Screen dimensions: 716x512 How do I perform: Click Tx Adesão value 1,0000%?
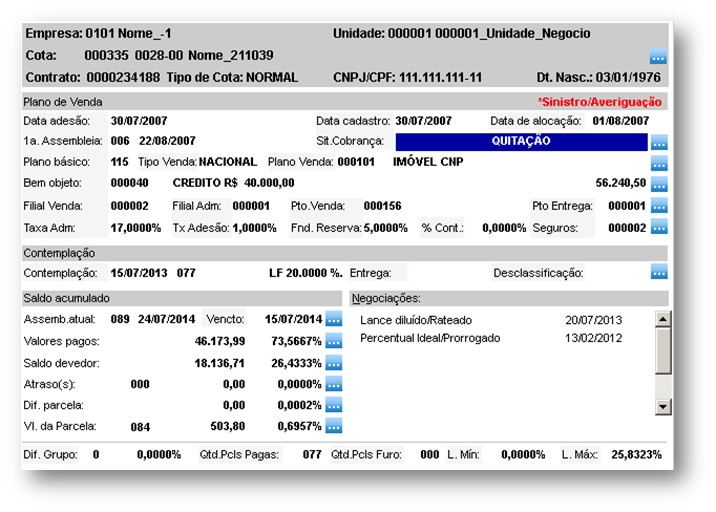pos(254,228)
